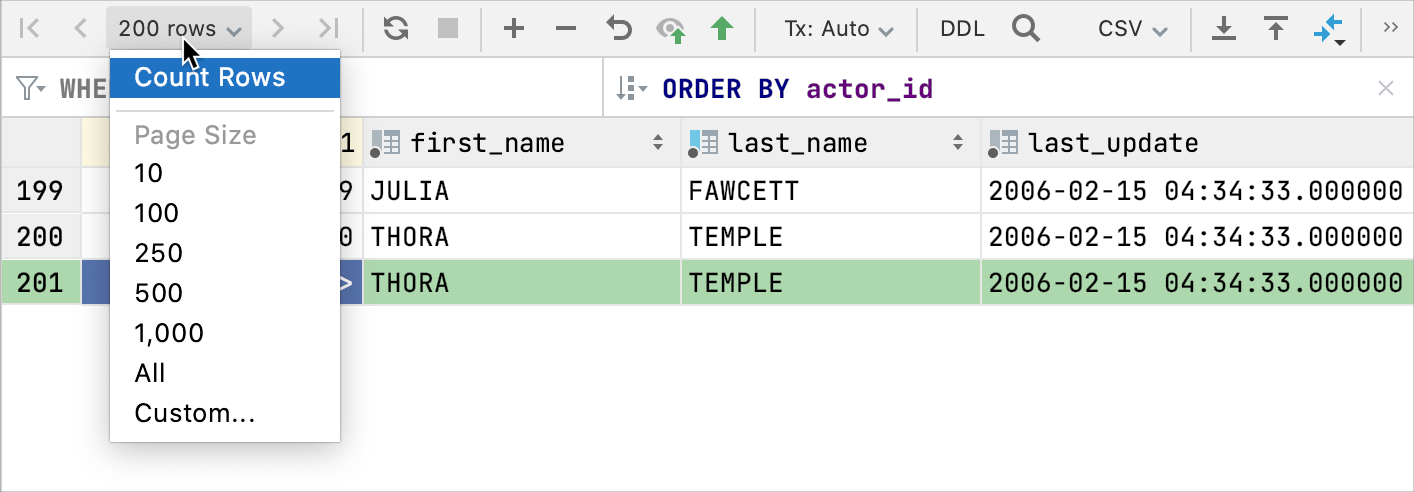Set page size to 250

pyautogui.click(x=225, y=253)
